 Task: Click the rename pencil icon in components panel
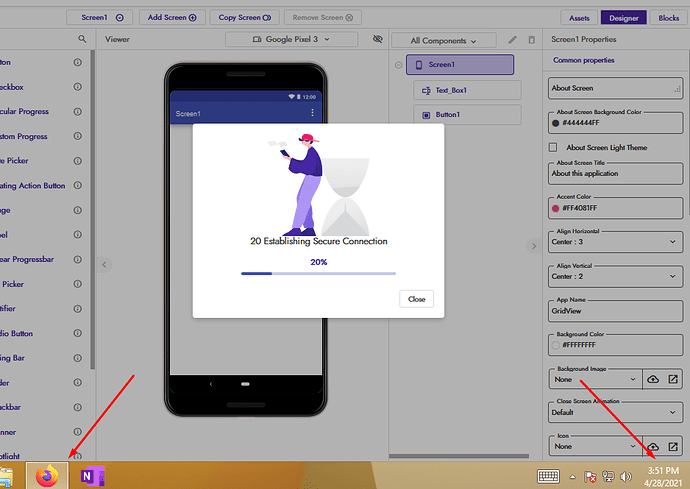pos(512,40)
